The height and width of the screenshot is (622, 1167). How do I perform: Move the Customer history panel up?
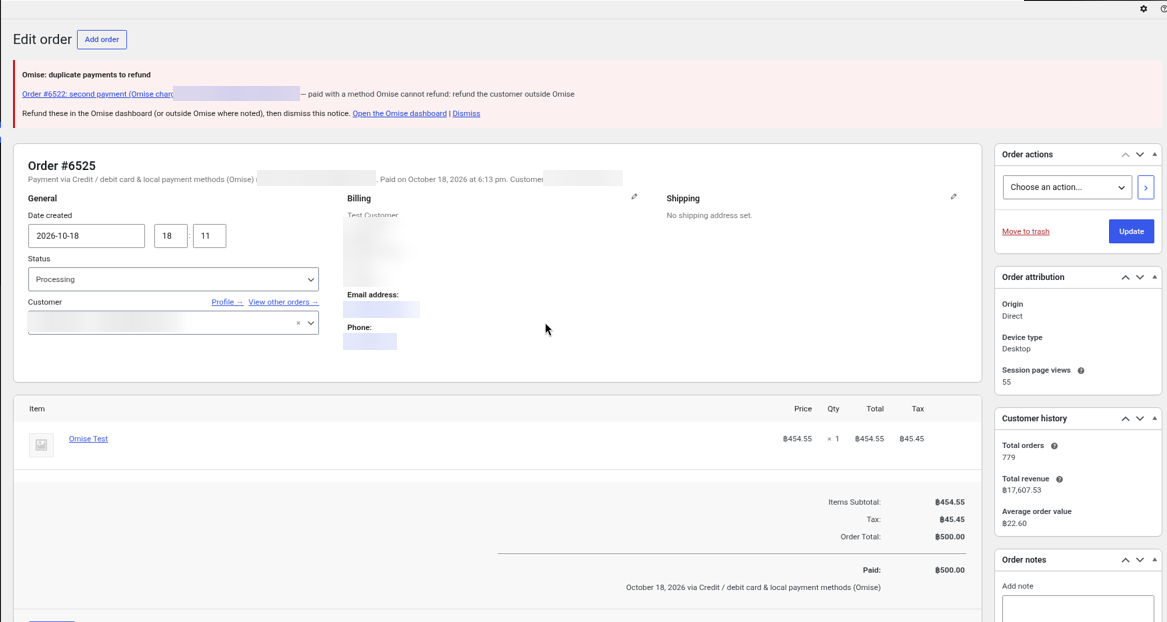1125,419
